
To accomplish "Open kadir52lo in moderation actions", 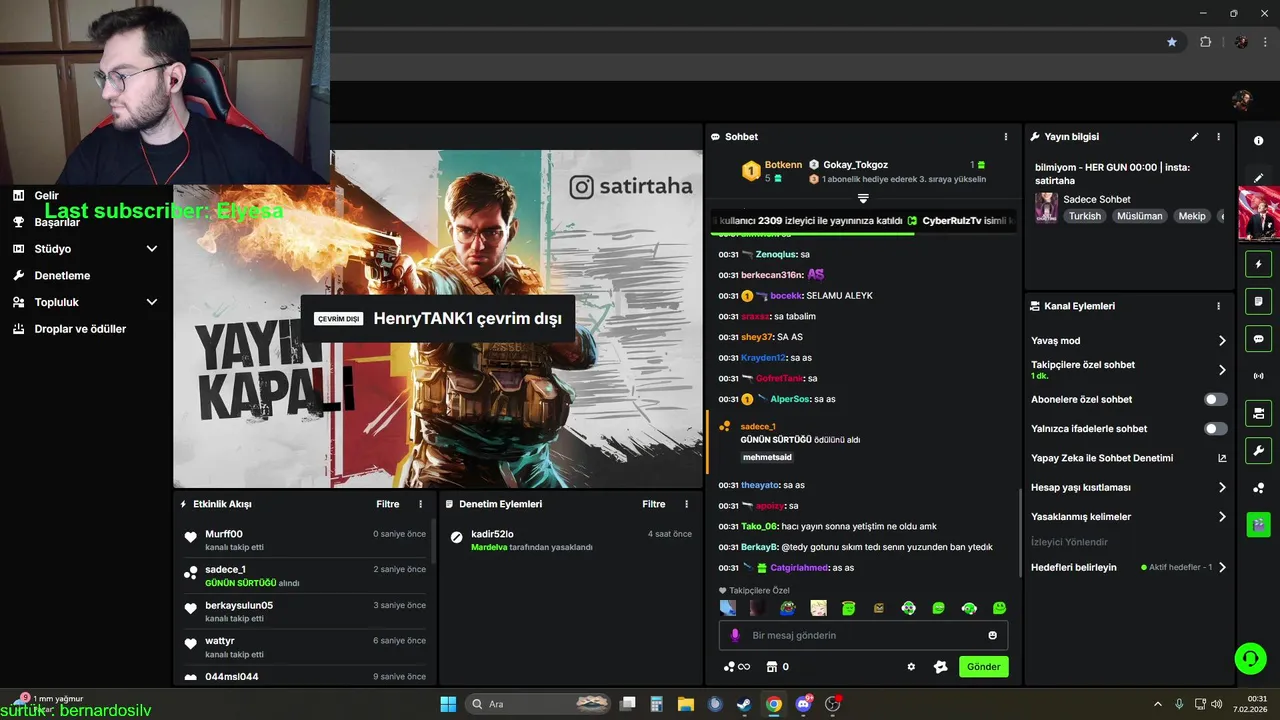I will coord(492,534).
